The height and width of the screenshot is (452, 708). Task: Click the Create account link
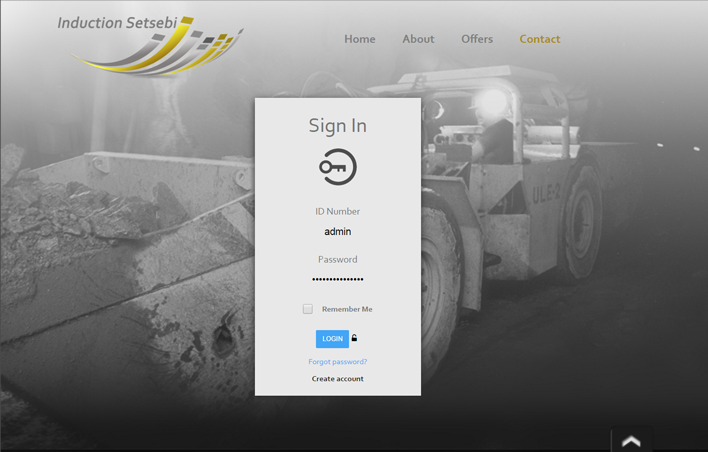(x=337, y=379)
